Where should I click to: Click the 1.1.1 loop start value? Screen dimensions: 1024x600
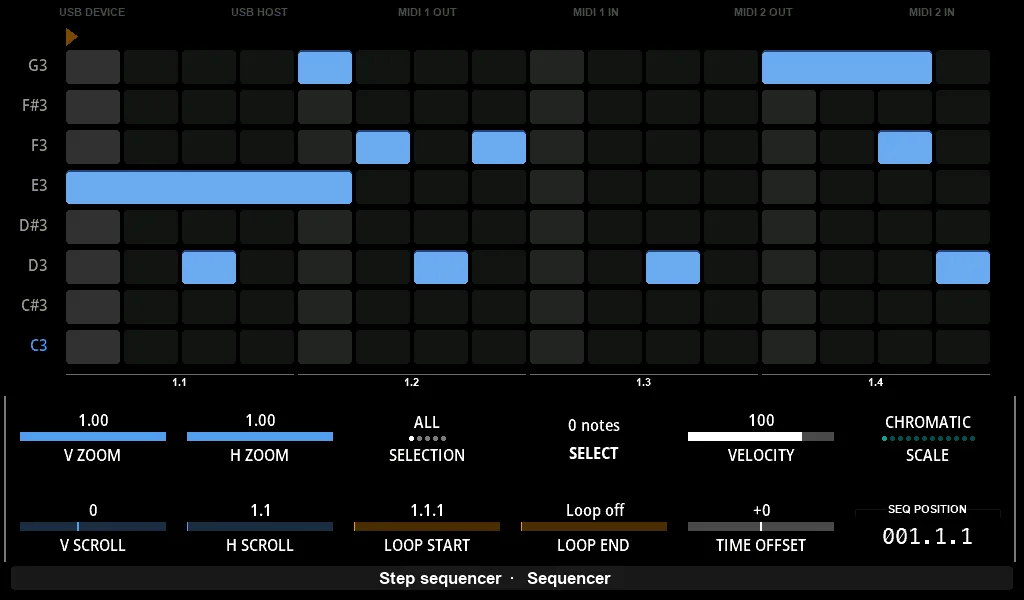coord(427,510)
